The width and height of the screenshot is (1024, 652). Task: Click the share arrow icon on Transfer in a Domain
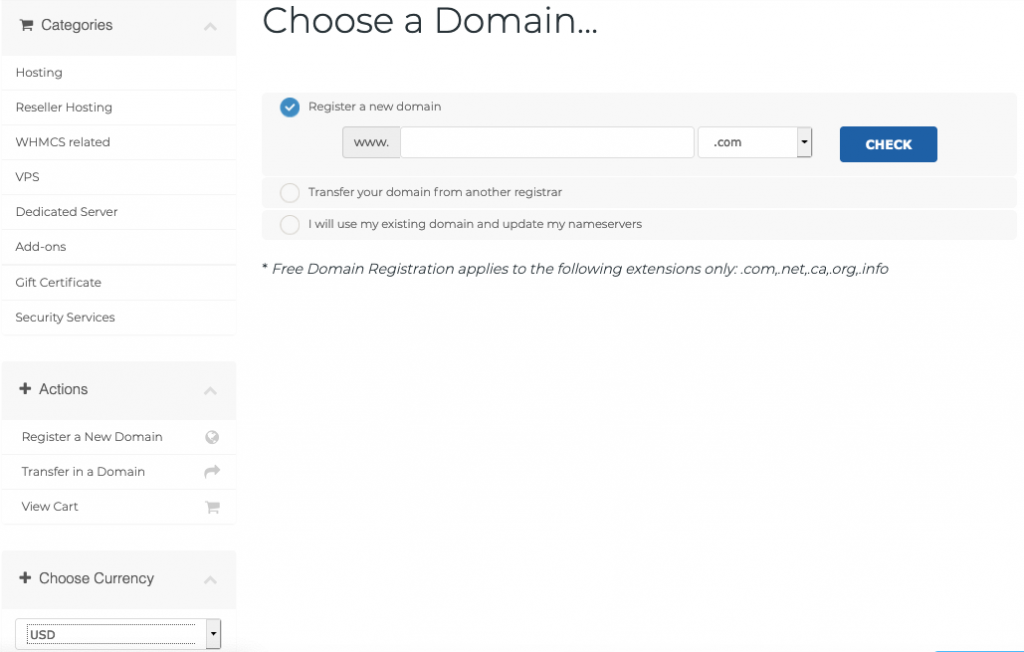(212, 472)
